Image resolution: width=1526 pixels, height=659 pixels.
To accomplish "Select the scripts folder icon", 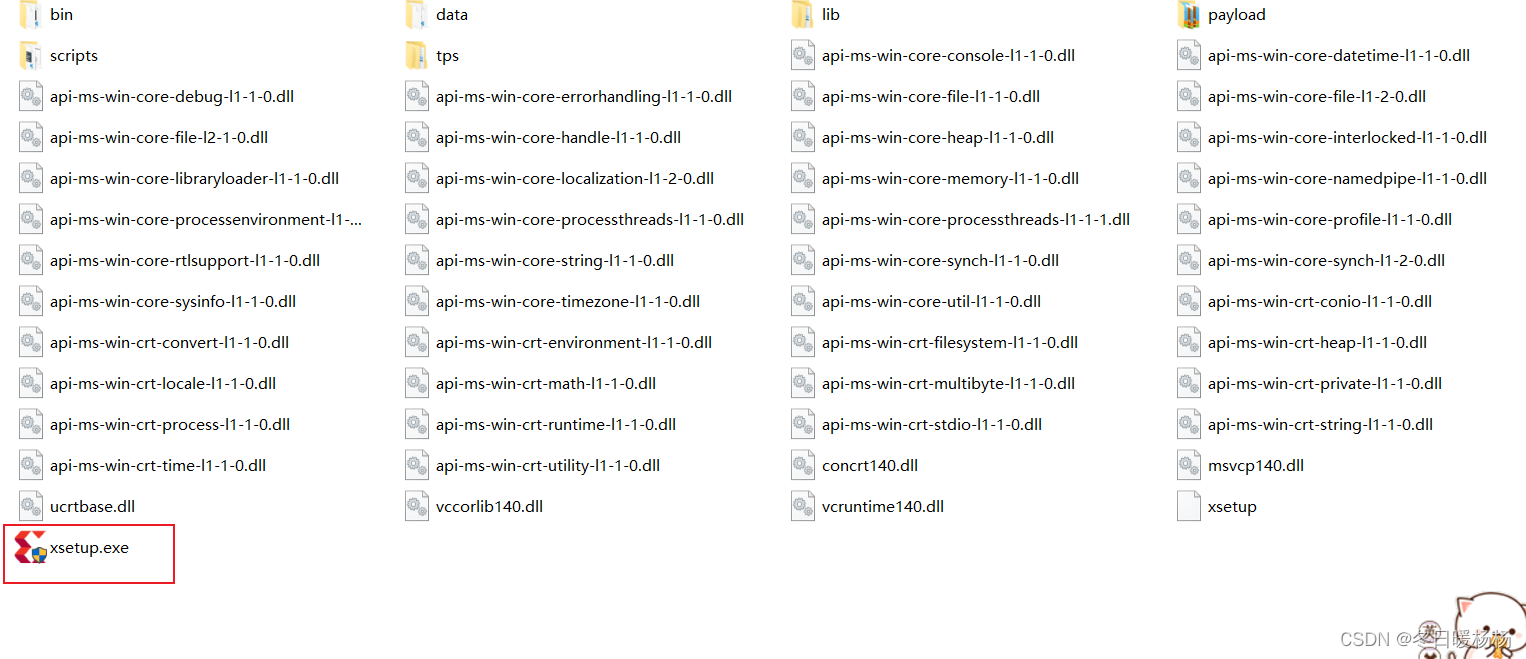I will pos(31,56).
